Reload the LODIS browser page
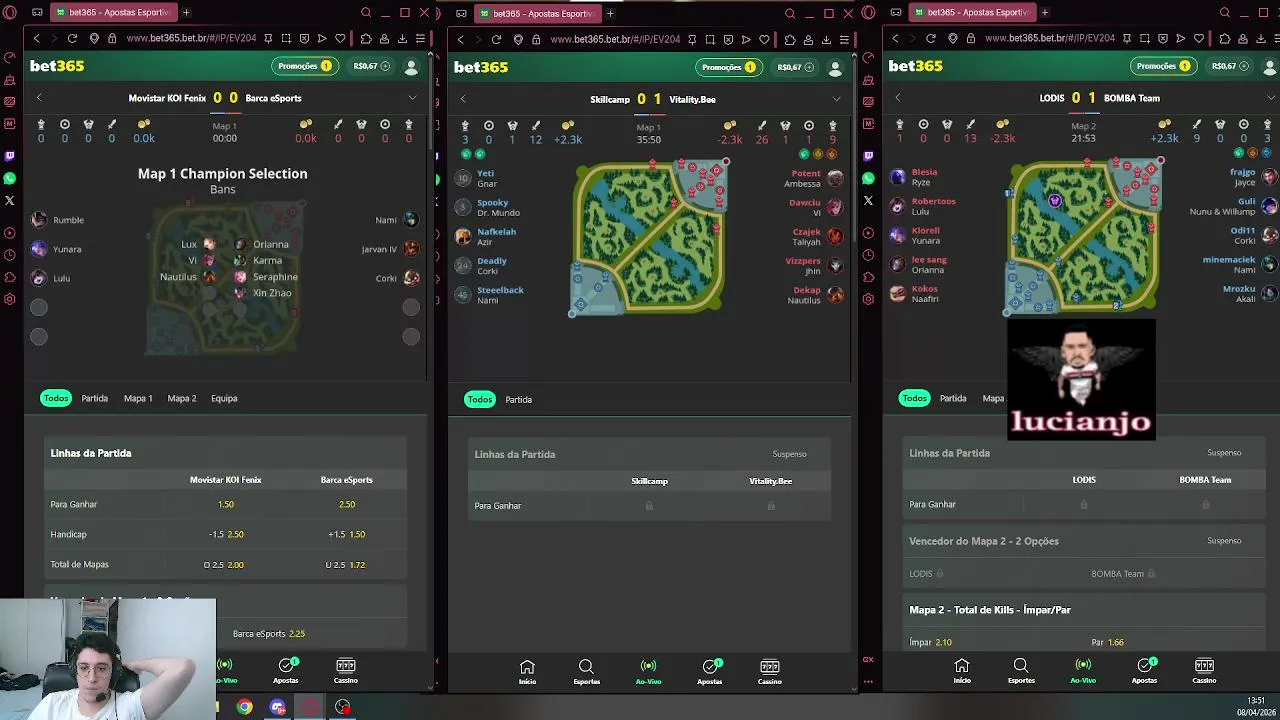This screenshot has width=1280, height=720. click(x=931, y=38)
